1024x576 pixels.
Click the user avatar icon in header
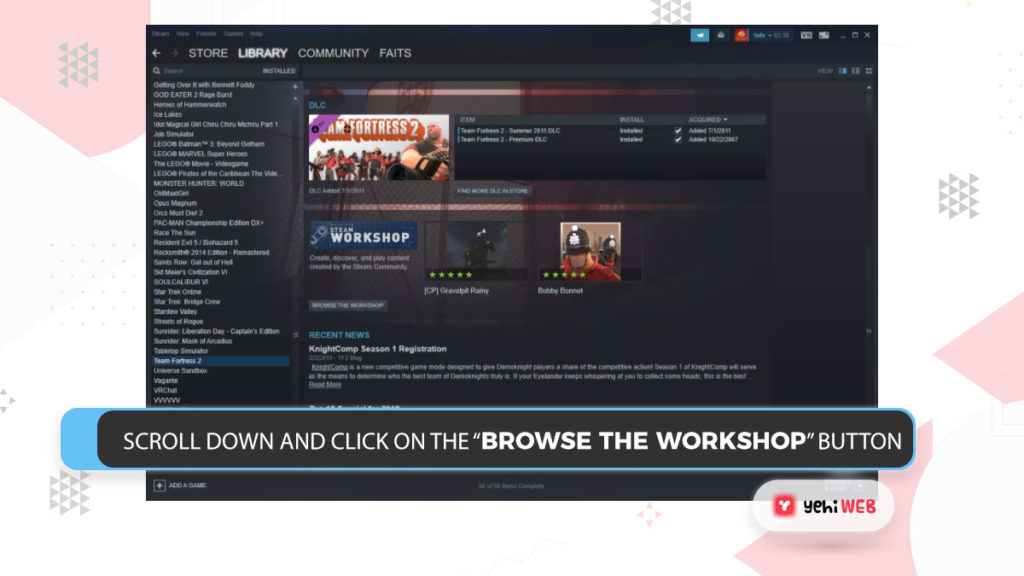pyautogui.click(x=742, y=35)
